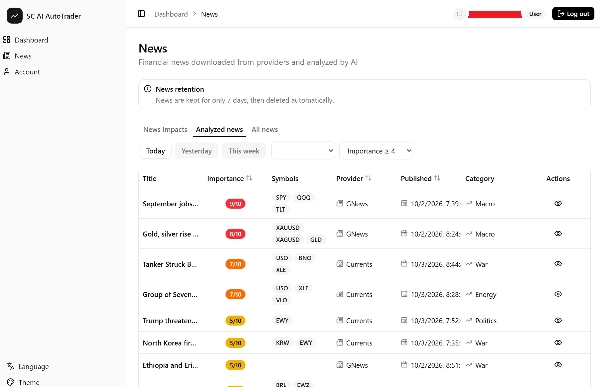This screenshot has width=600, height=387.
Task: Click the user avatar circle
Action: [x=460, y=14]
